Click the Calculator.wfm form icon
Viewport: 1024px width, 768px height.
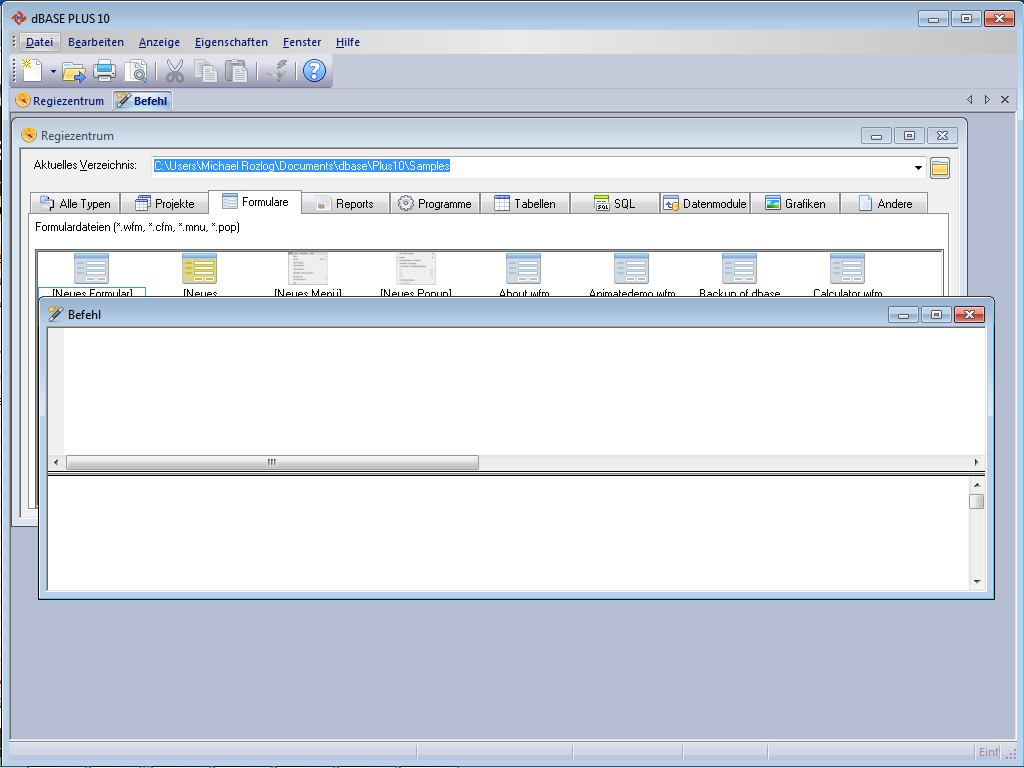(848, 269)
